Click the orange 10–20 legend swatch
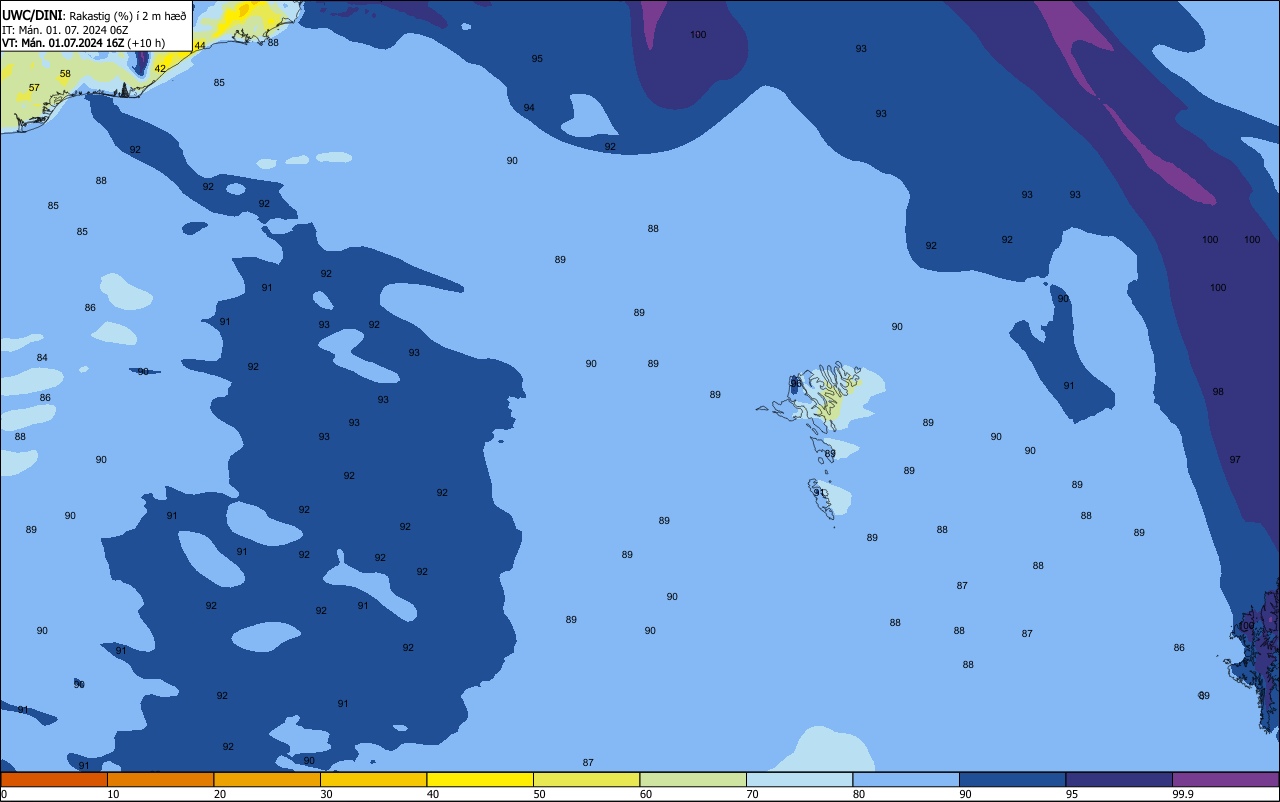 tap(160, 779)
